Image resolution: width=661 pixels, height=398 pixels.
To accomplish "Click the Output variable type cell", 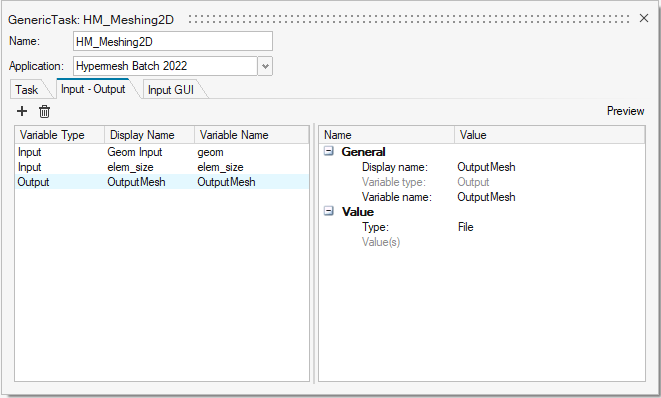I will pos(33,182).
